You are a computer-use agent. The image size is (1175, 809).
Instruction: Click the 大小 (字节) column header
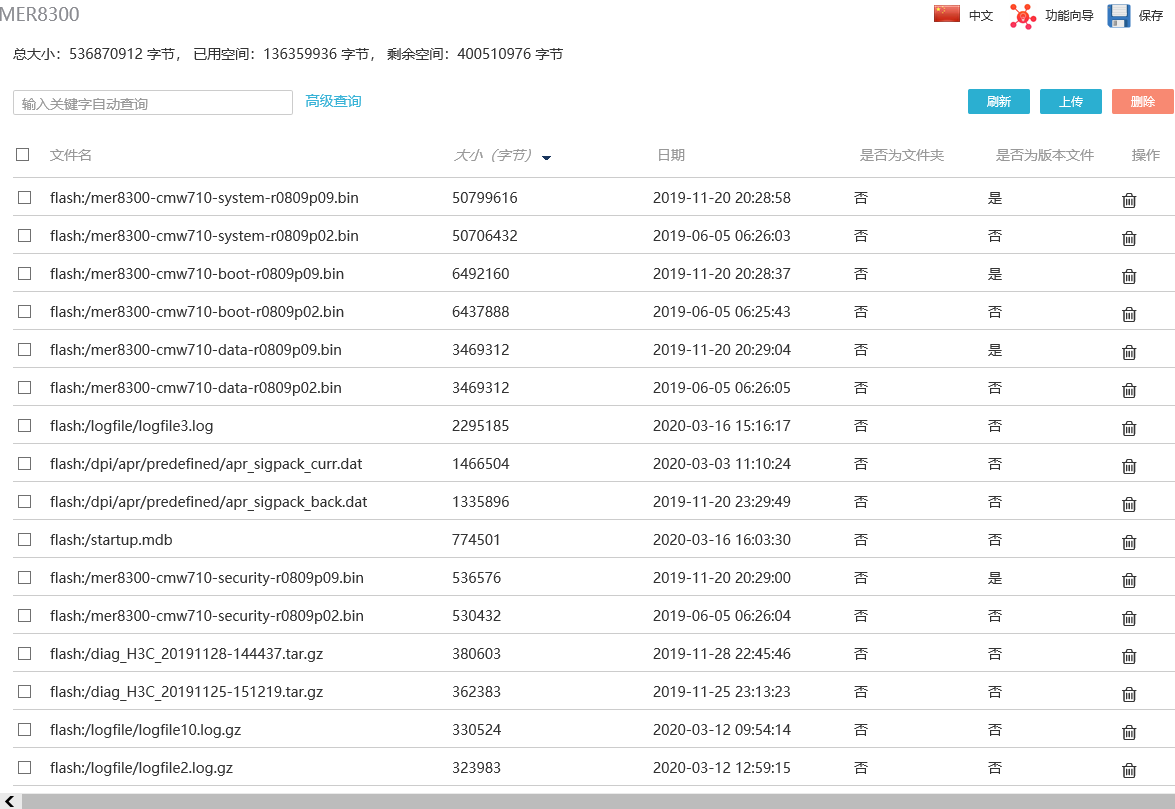pos(492,155)
